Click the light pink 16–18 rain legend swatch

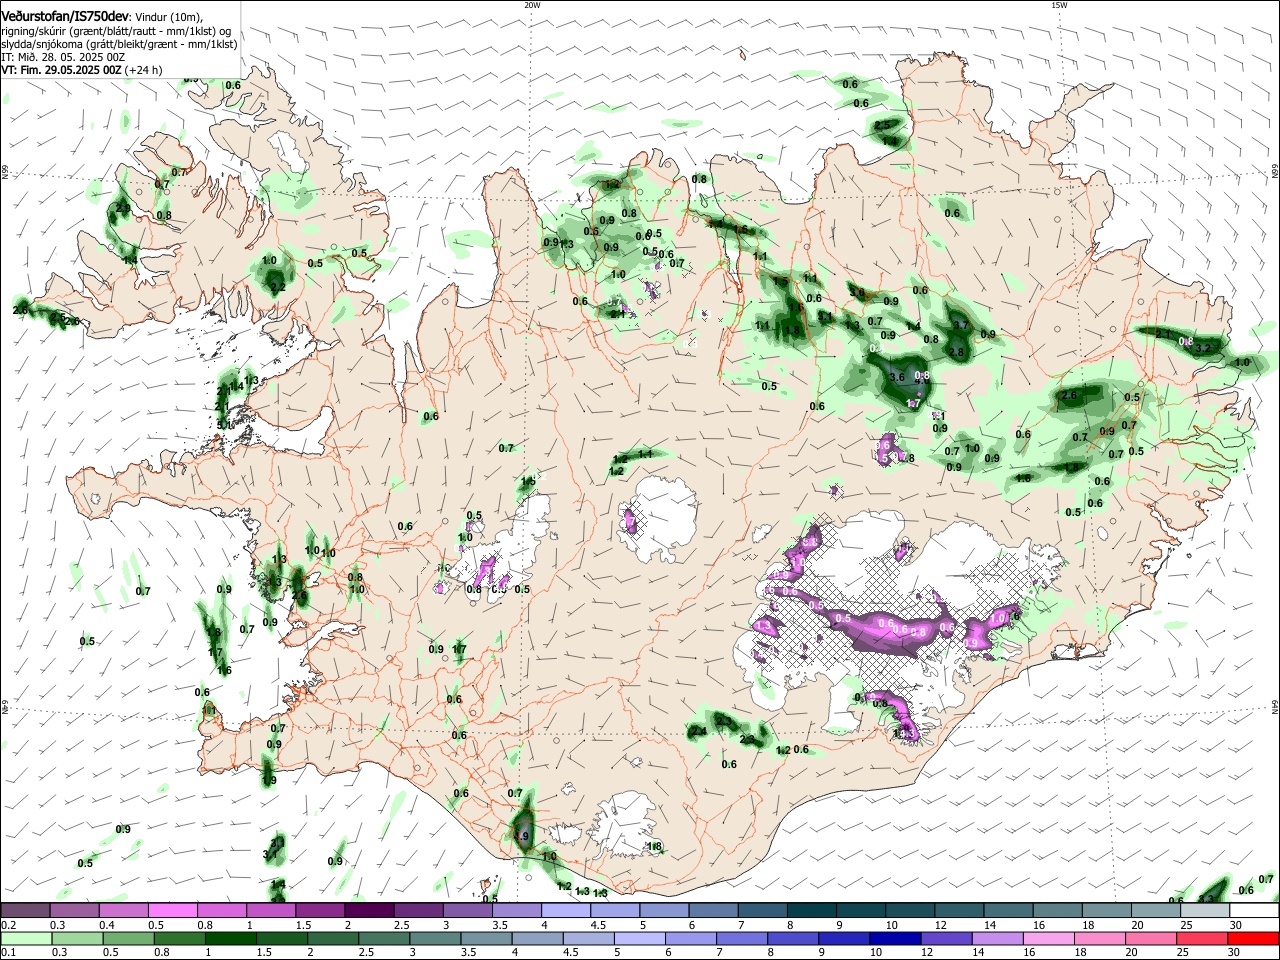1049,939
